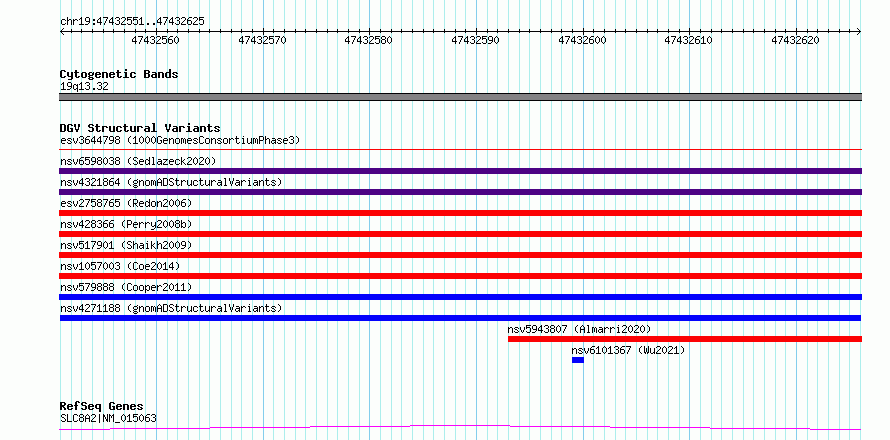Viewport: 890px width, 440px height.
Task: Select the purple bar under nsv4321864
Action: tap(460, 192)
